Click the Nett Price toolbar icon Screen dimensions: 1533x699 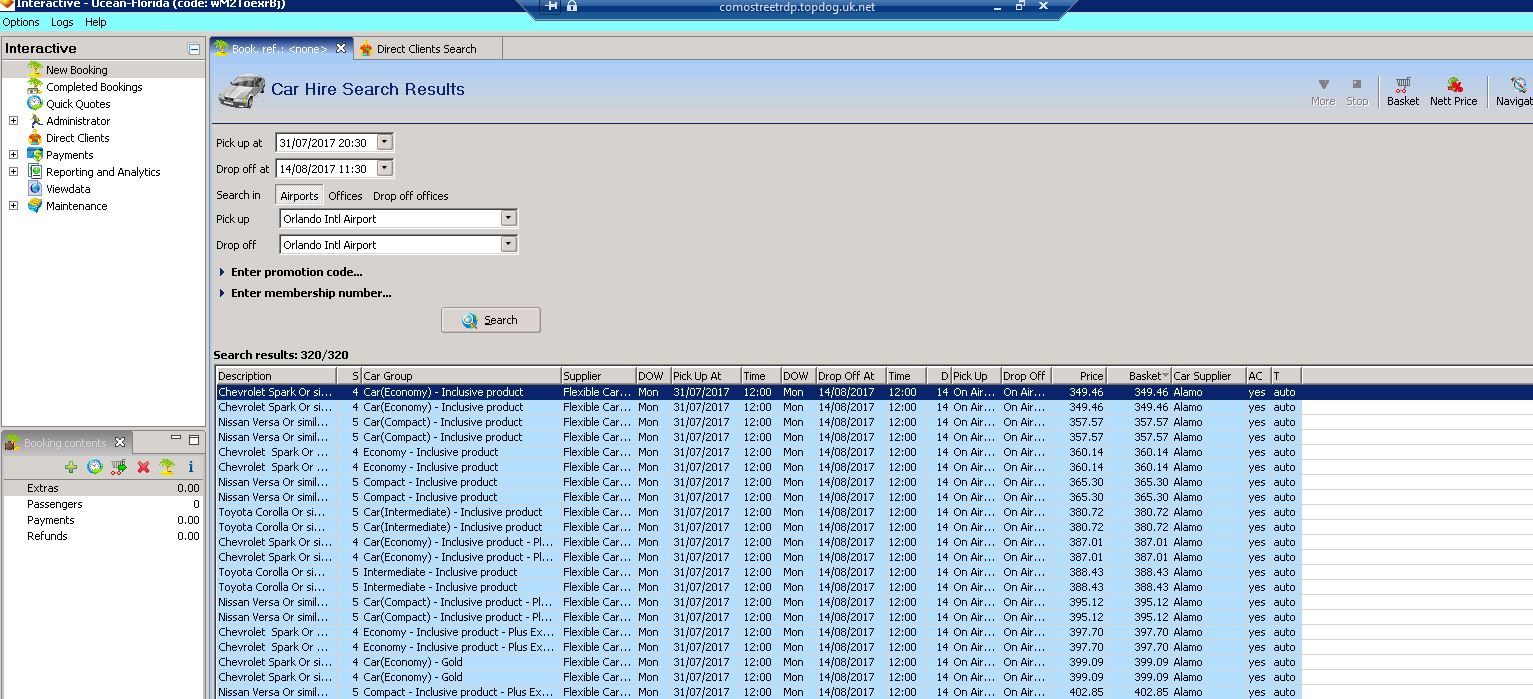coord(1453,92)
